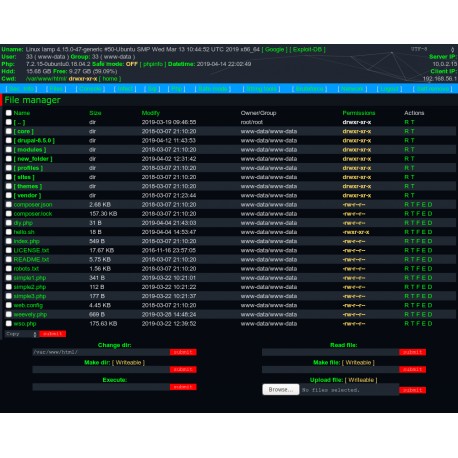
Task: Click the D action for wso.php
Action: coord(430,324)
